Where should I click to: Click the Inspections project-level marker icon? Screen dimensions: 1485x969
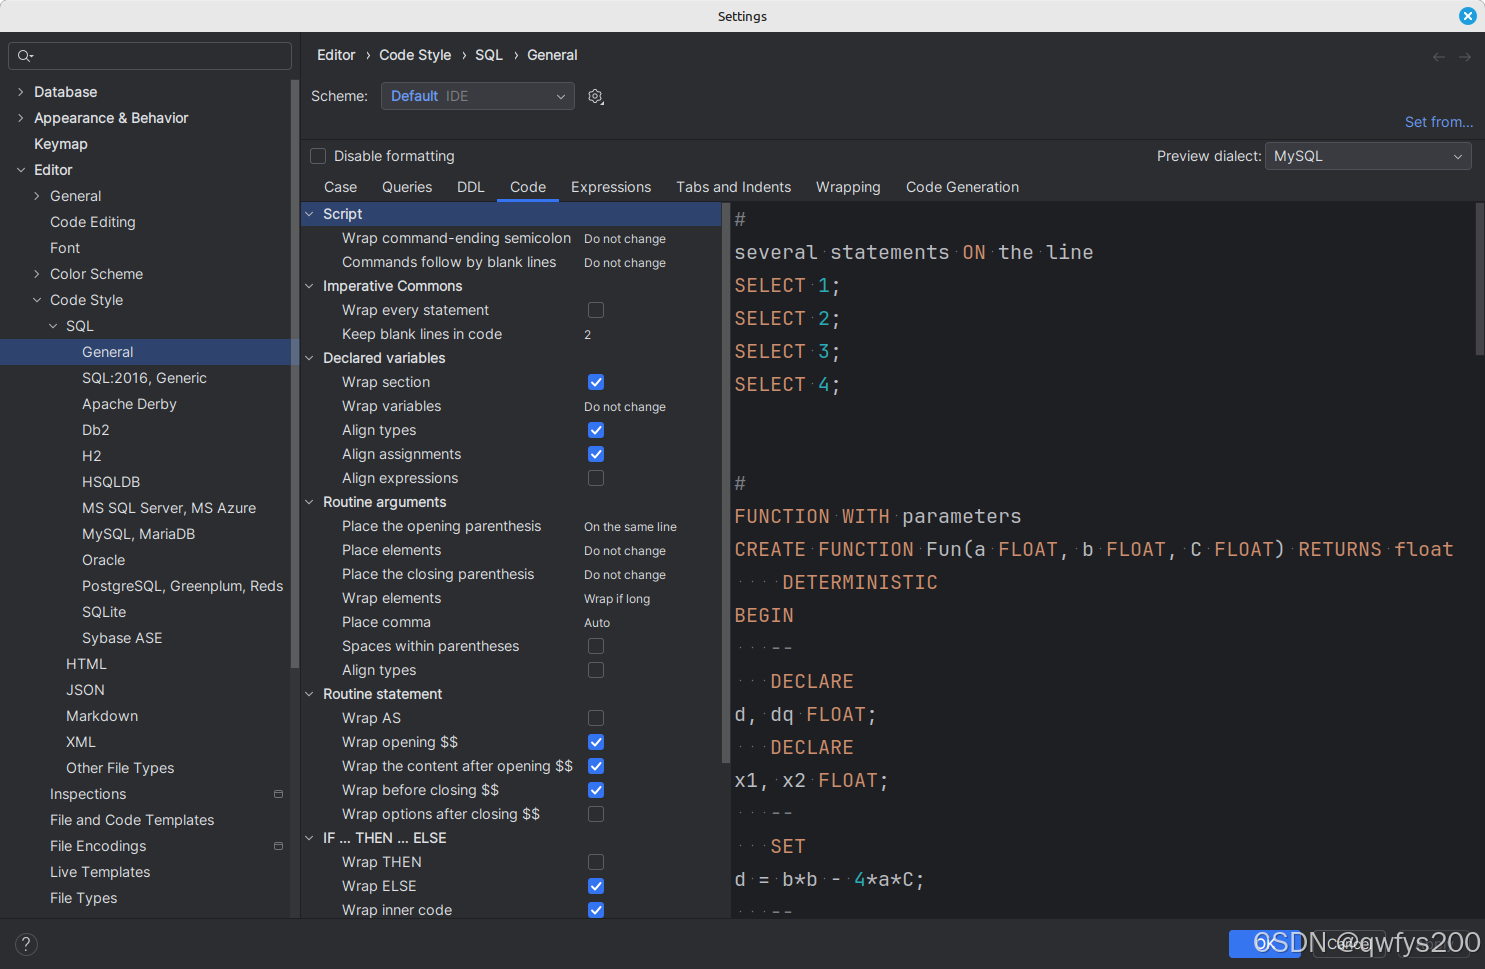coord(278,794)
